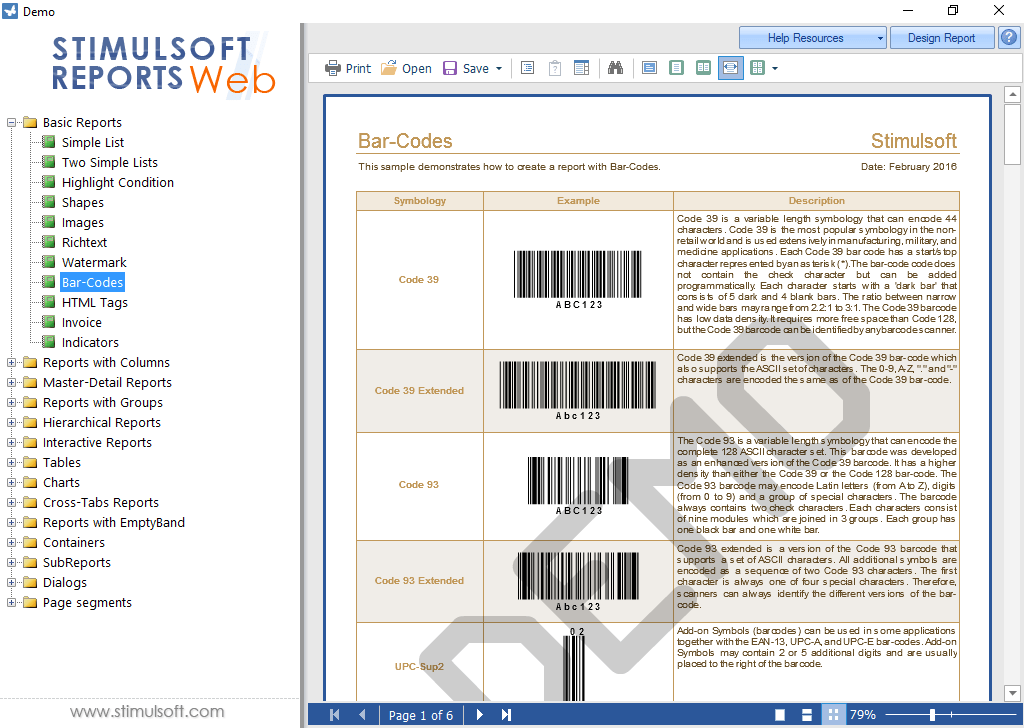Toggle multi-page grid mode in status bar
1024x728 pixels.
coord(833,714)
